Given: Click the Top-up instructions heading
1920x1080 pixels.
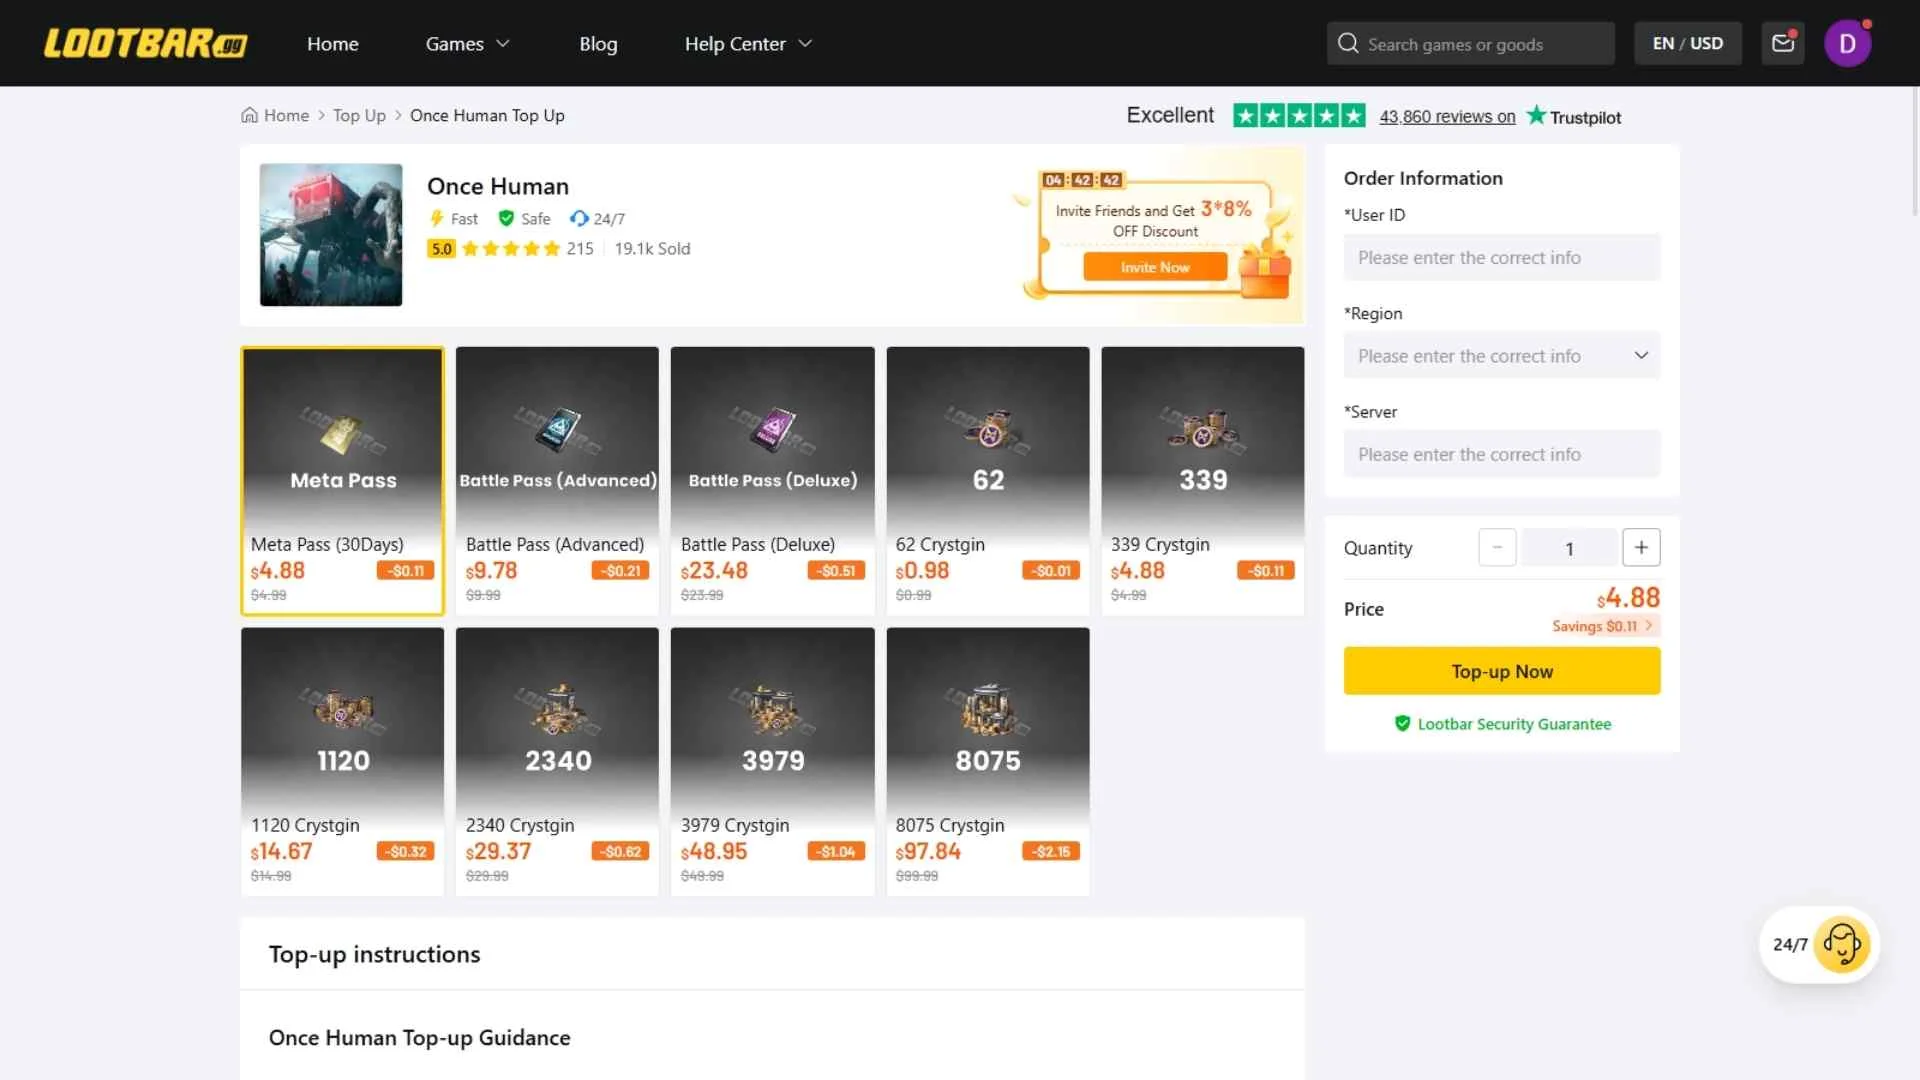Looking at the screenshot, I should pyautogui.click(x=374, y=954).
